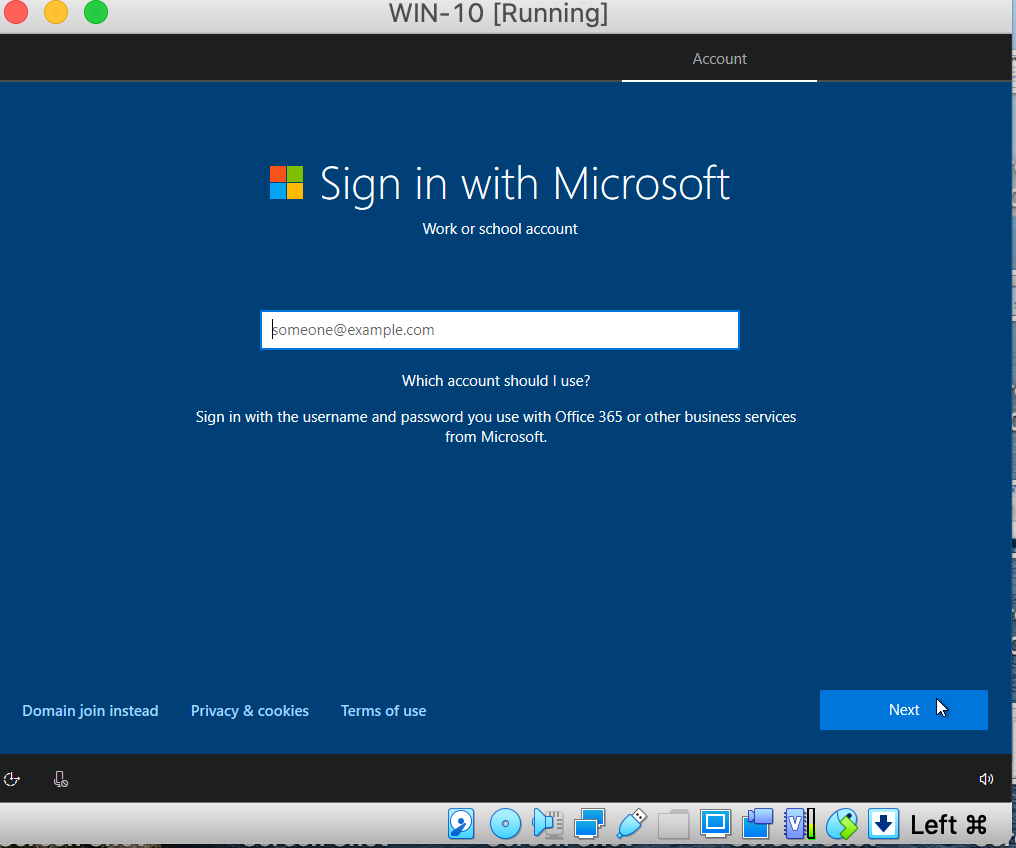Select the Account tab
This screenshot has height=848, width=1016.
click(x=719, y=59)
